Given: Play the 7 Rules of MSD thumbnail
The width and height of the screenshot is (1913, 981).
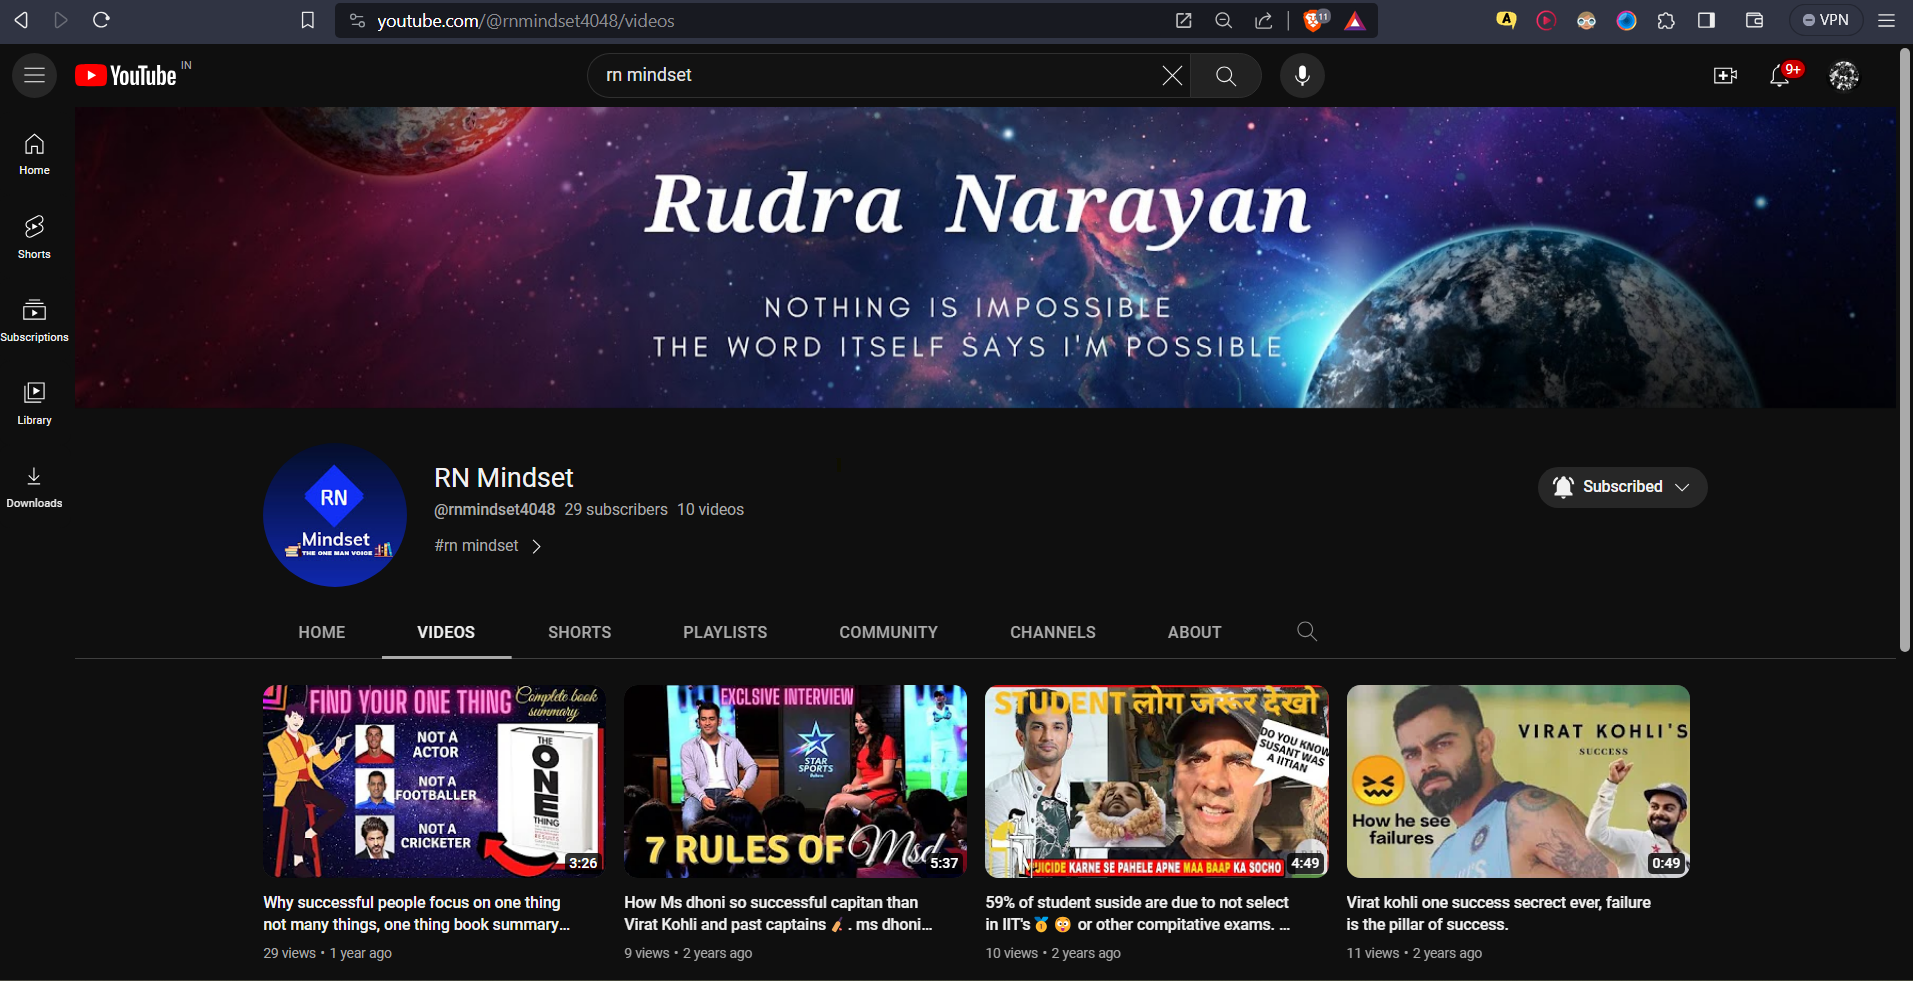Looking at the screenshot, I should pos(795,782).
